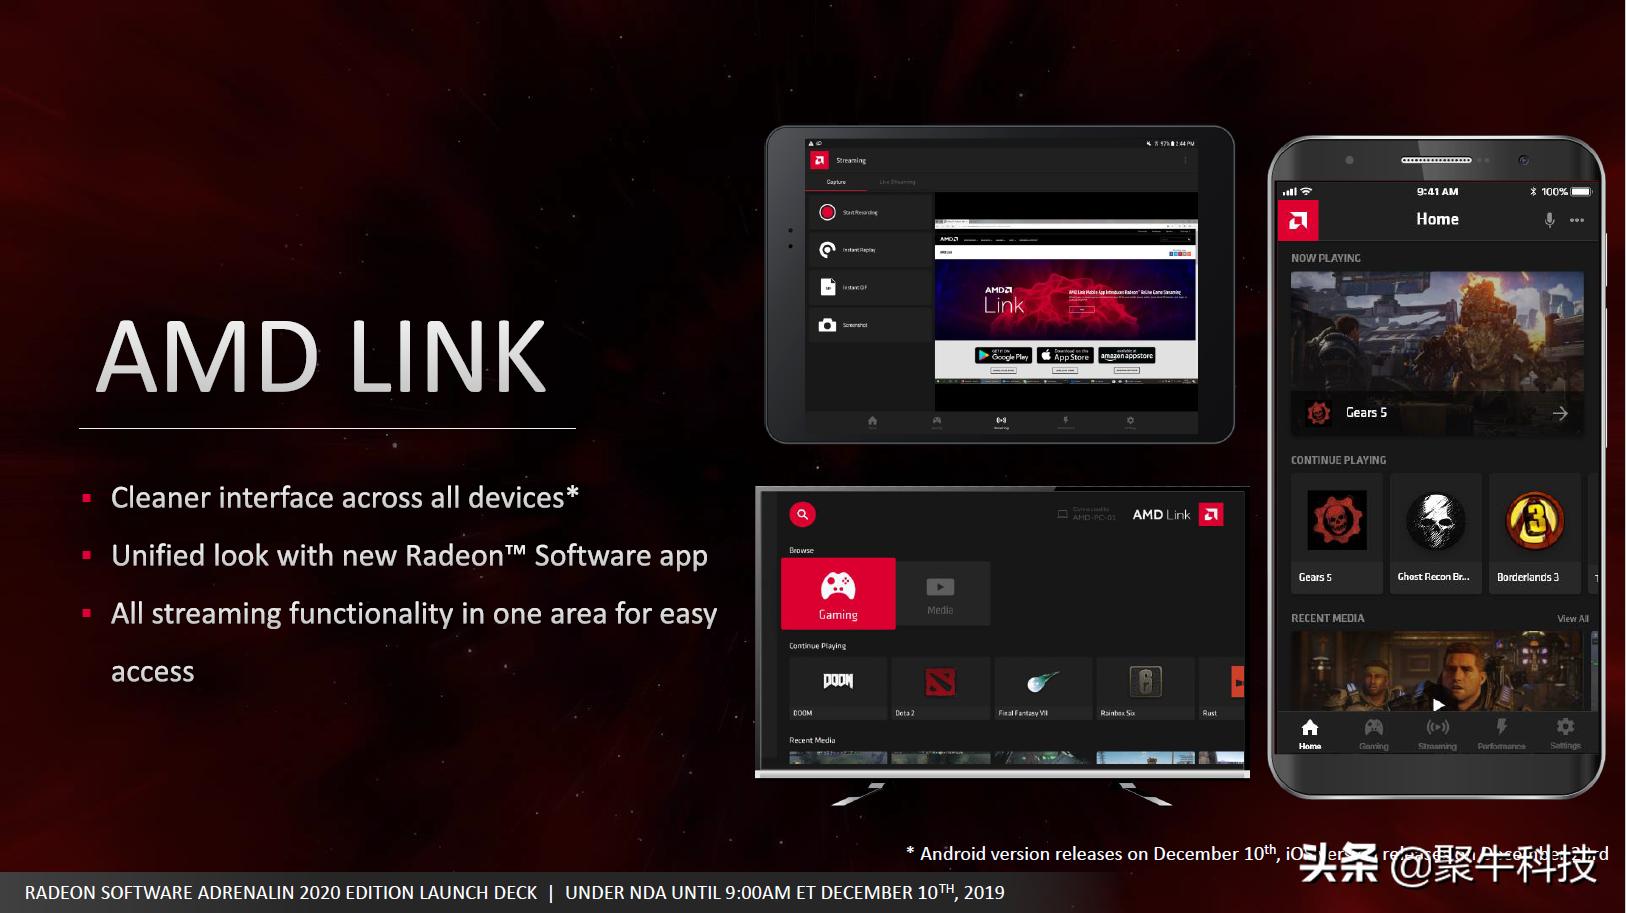Image resolution: width=1626 pixels, height=913 pixels.
Task: Tap the Gaming controller icon in tablet bottom bar
Action: 937,421
